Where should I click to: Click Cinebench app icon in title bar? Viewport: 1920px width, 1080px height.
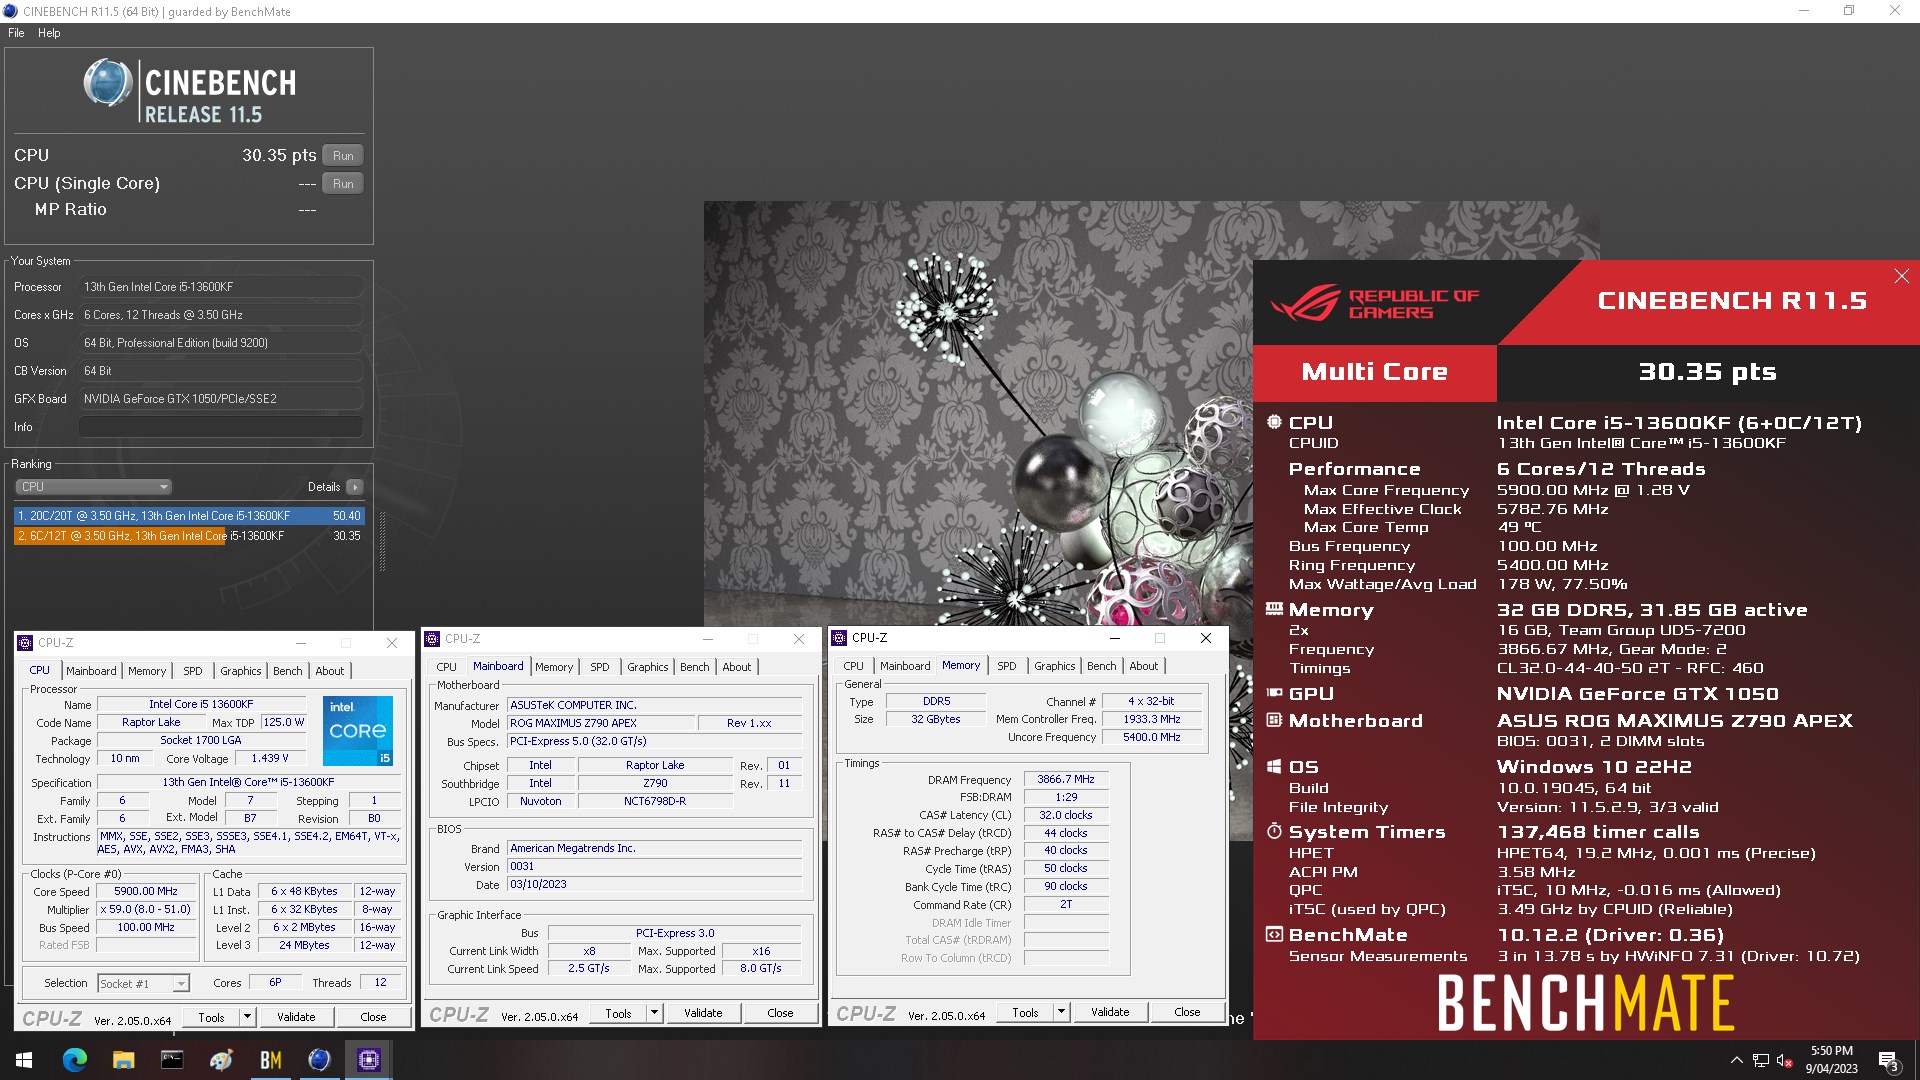click(11, 11)
